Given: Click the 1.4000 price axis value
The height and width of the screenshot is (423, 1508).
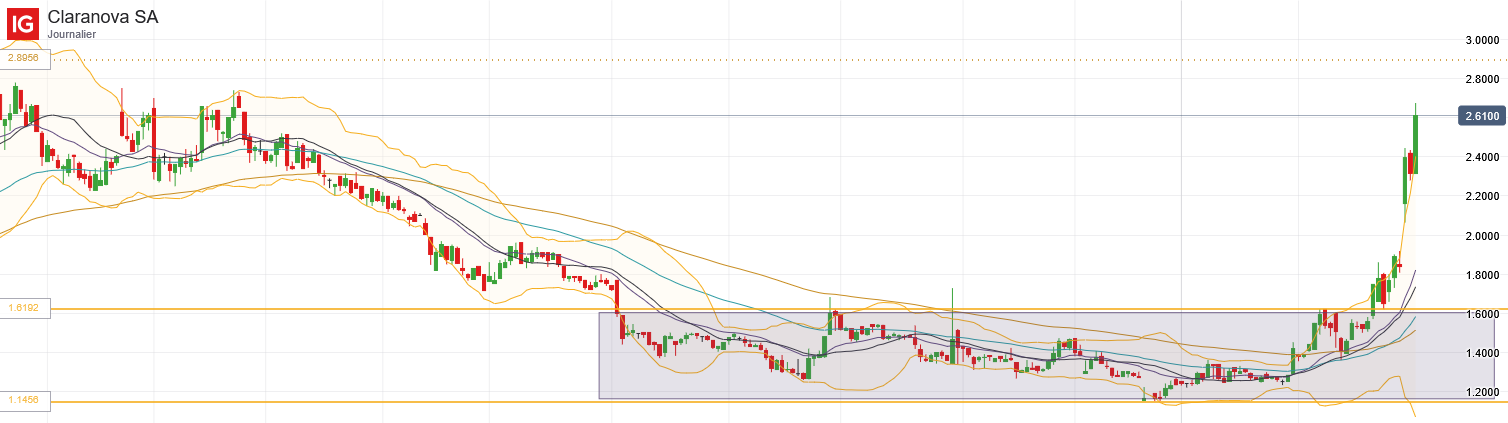Looking at the screenshot, I should [x=1482, y=353].
